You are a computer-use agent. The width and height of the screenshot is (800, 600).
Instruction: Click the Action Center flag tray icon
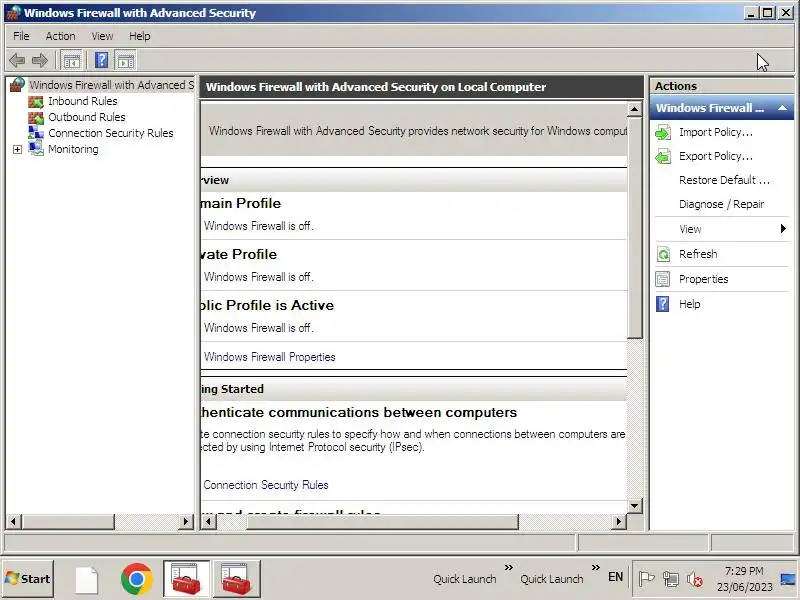(646, 579)
